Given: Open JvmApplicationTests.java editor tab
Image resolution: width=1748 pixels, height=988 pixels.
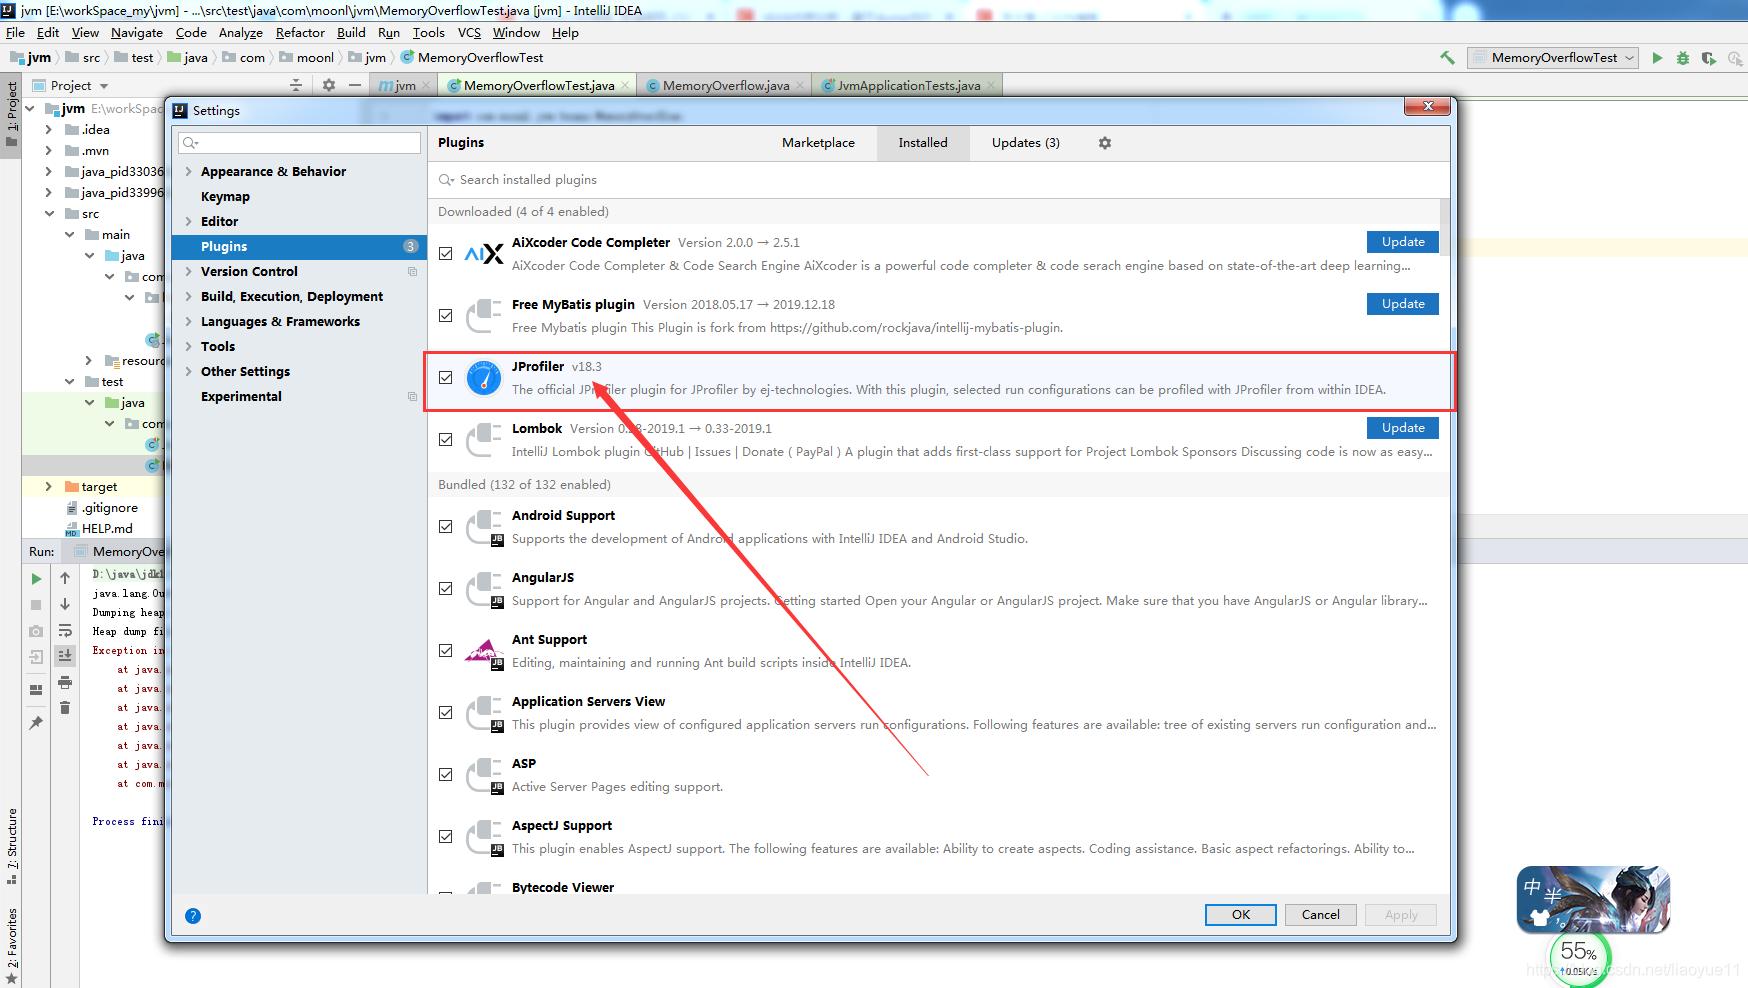Looking at the screenshot, I should (908, 86).
